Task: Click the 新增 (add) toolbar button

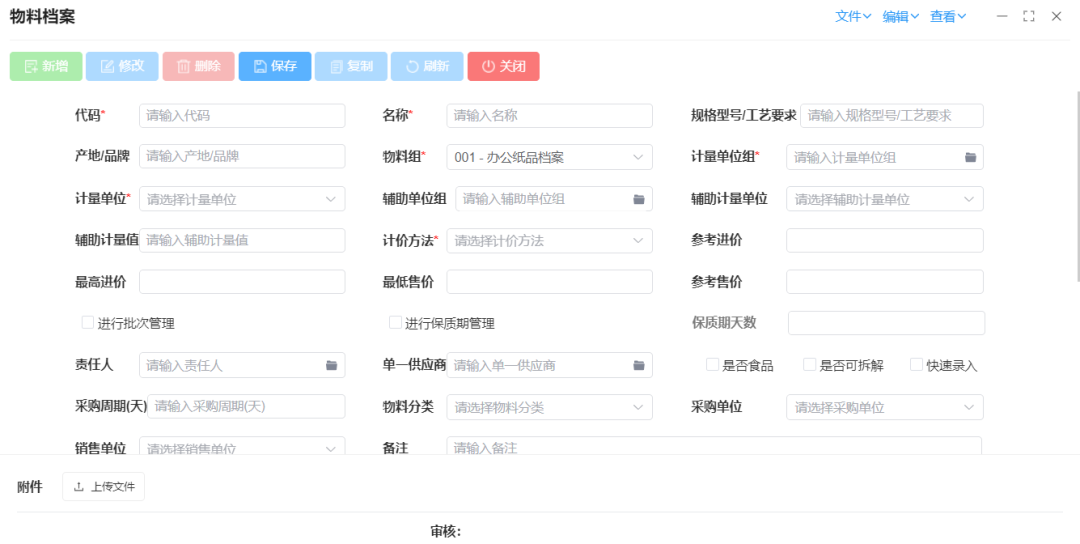Action: pyautogui.click(x=46, y=66)
